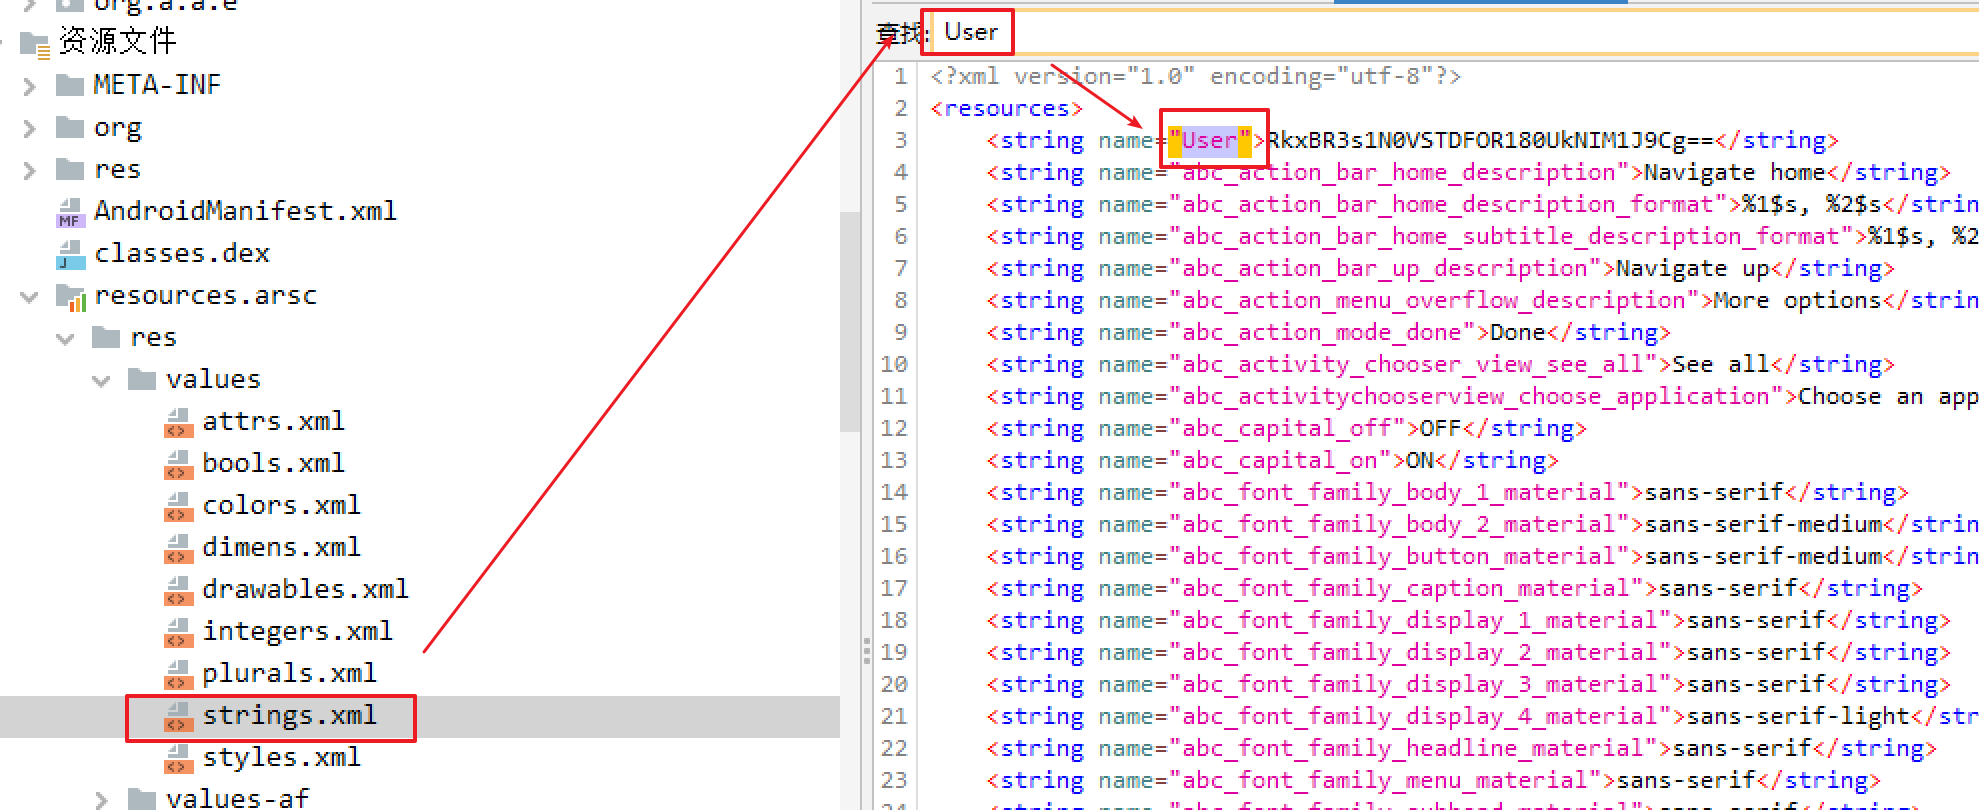Select AndroidManifest.xml in the tree

[x=245, y=211]
